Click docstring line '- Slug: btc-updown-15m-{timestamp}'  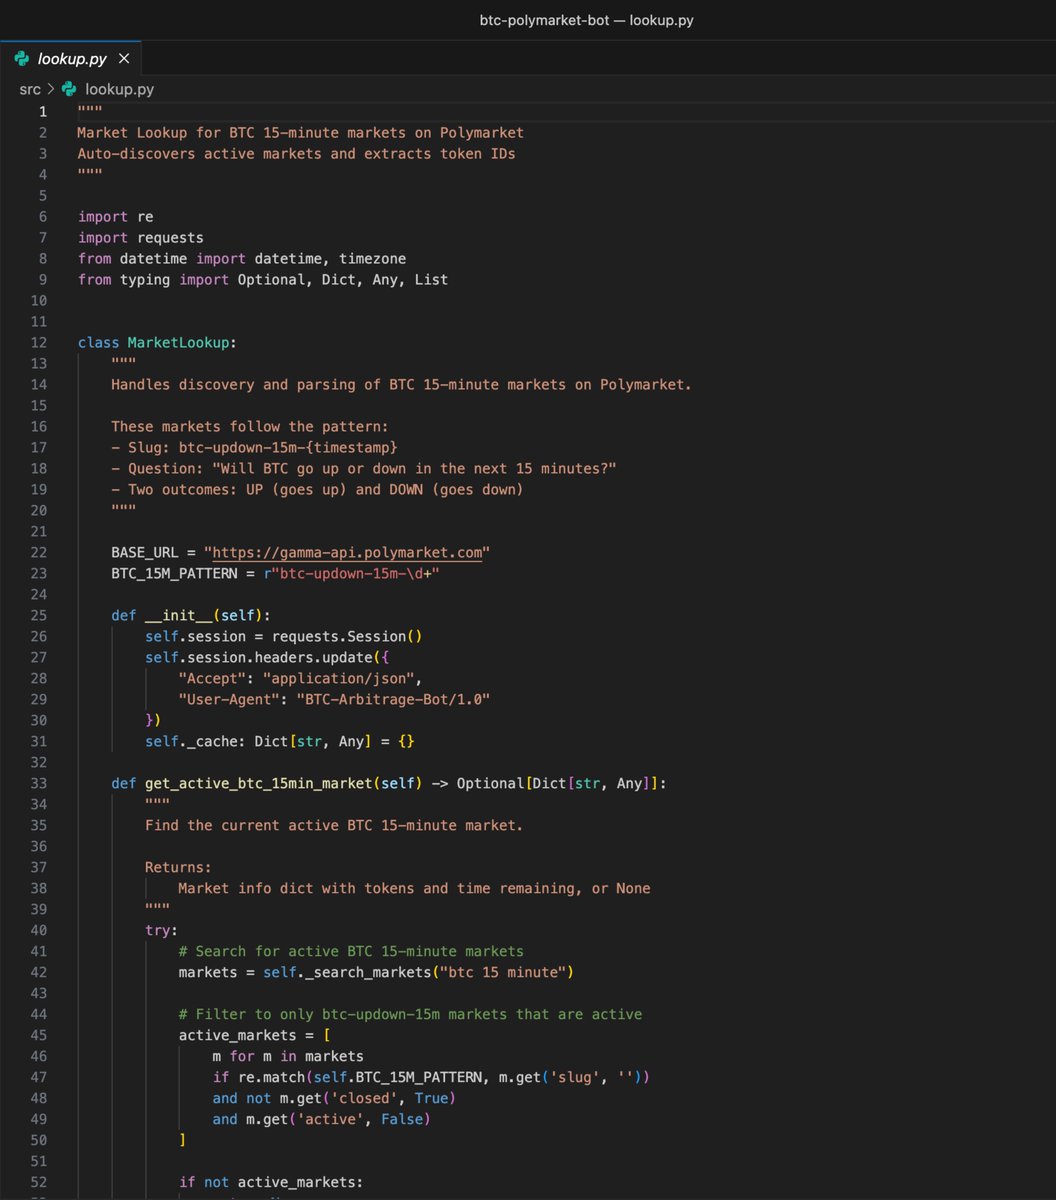pyautogui.click(x=254, y=447)
